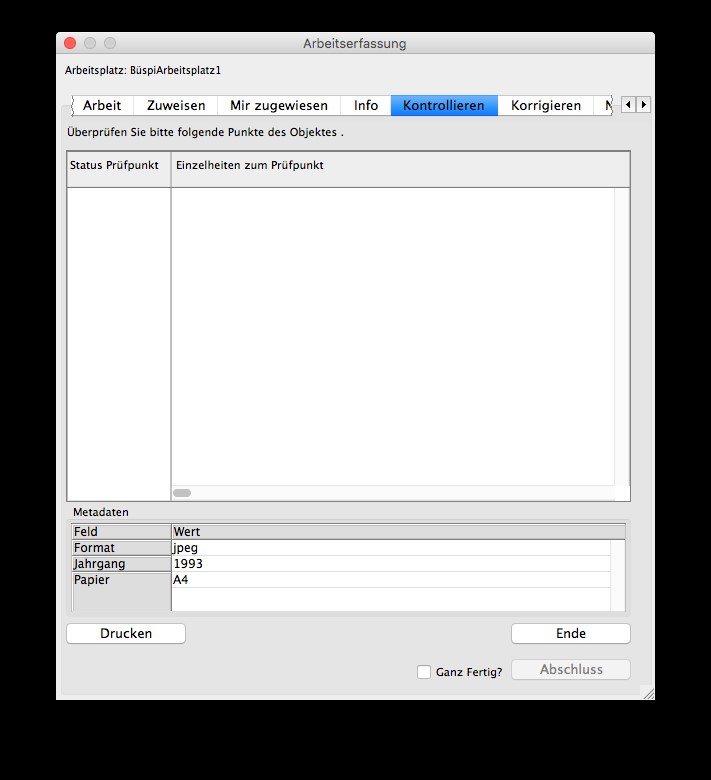
Task: Click the window resize grip corner
Action: coord(648,692)
